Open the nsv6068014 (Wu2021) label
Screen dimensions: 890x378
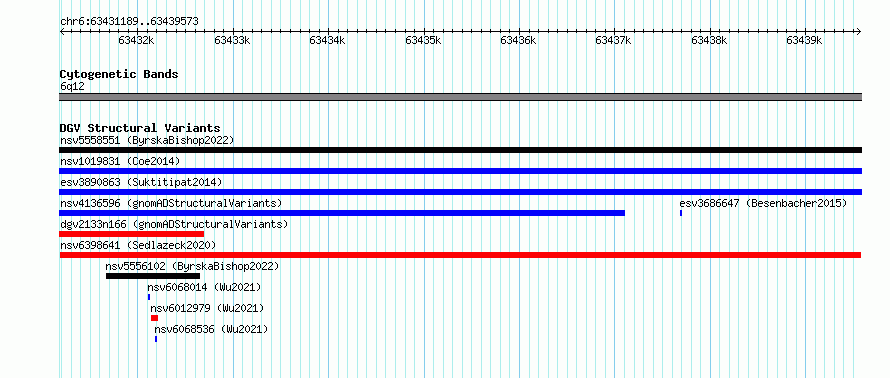[x=204, y=287]
